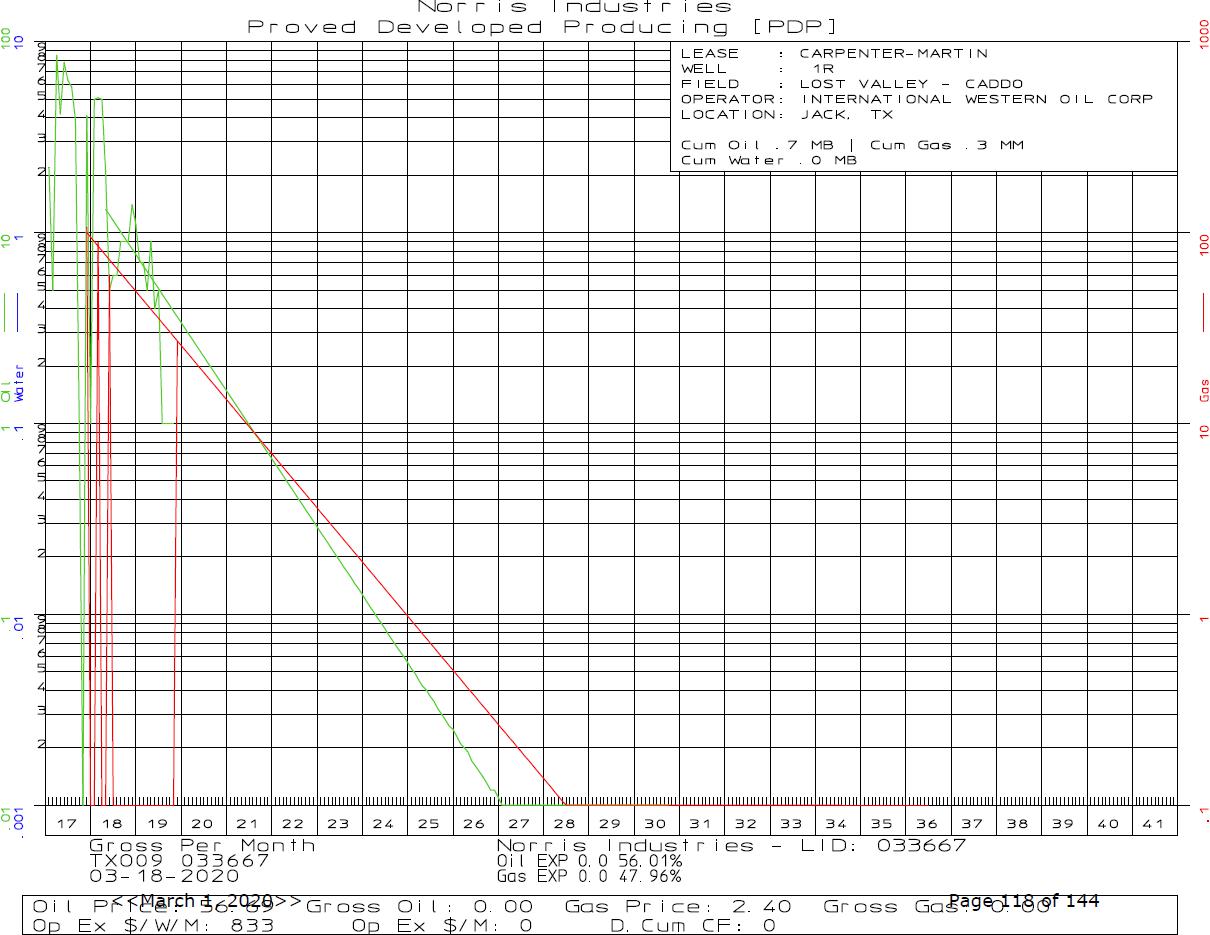Click the Gas Price: 2.40 field
This screenshot has width=1210, height=935.
(678, 907)
